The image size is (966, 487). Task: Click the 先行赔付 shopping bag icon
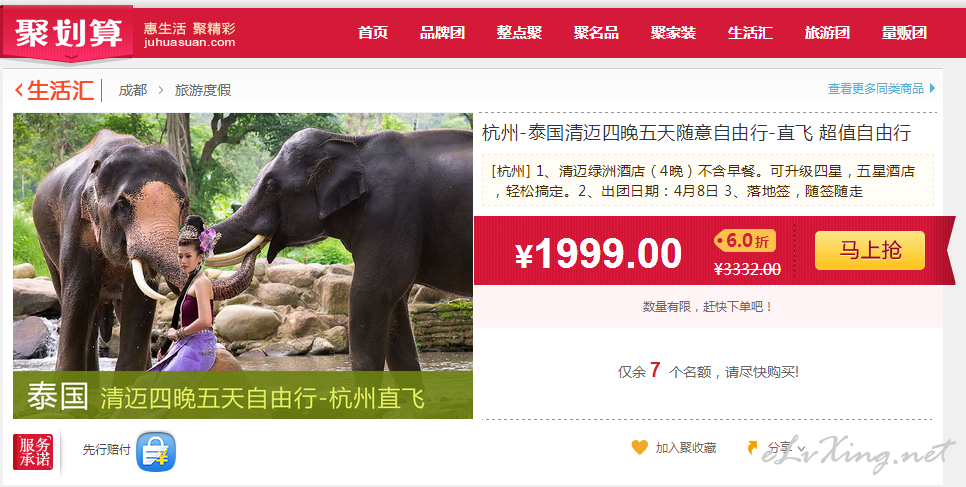tap(156, 451)
